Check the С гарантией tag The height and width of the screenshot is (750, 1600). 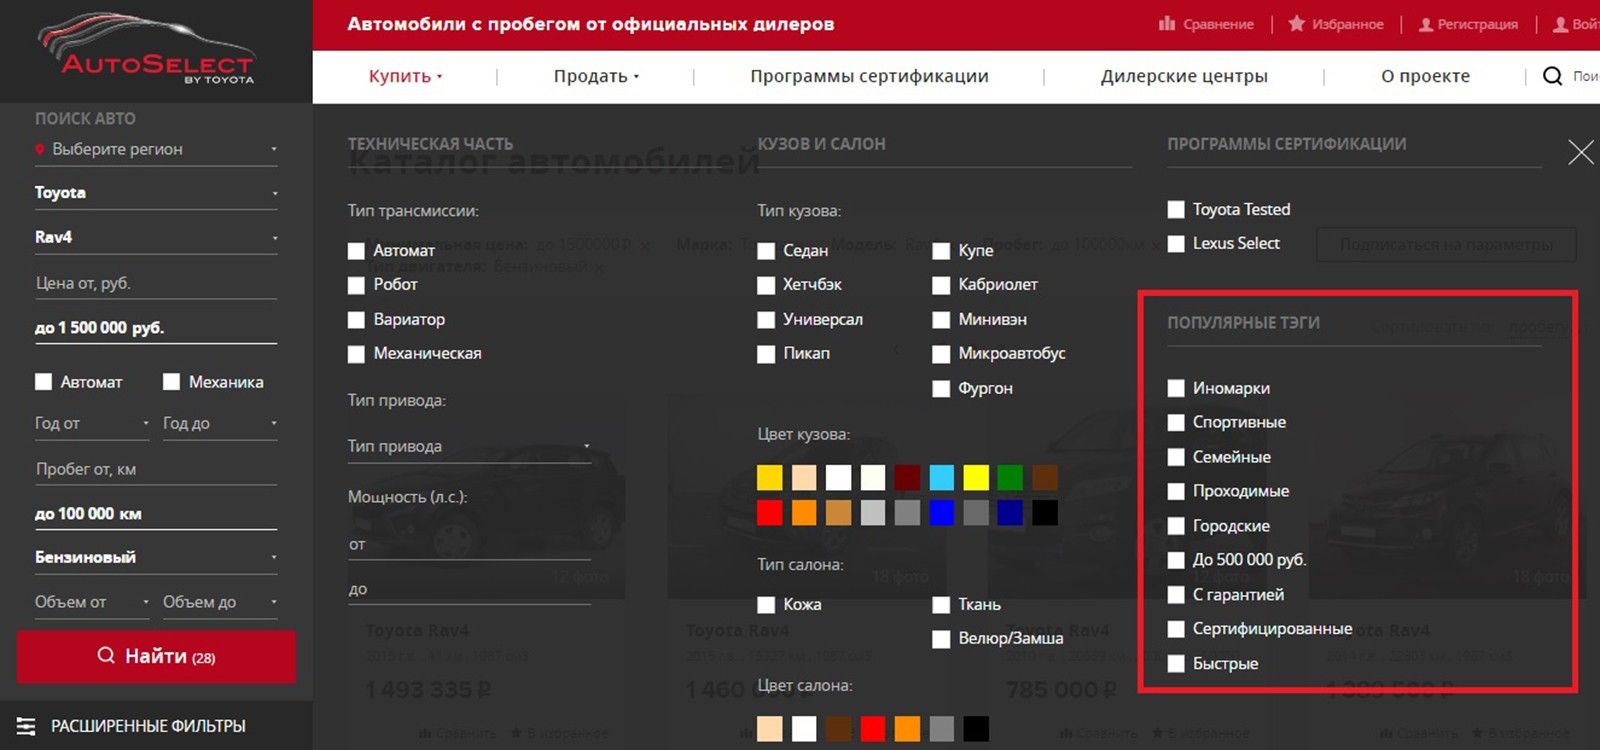(1176, 595)
